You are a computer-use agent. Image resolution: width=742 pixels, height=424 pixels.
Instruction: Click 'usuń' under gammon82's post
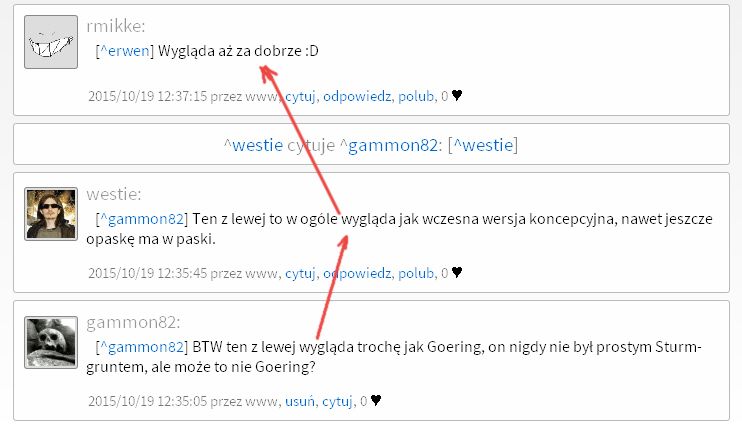tap(300, 401)
